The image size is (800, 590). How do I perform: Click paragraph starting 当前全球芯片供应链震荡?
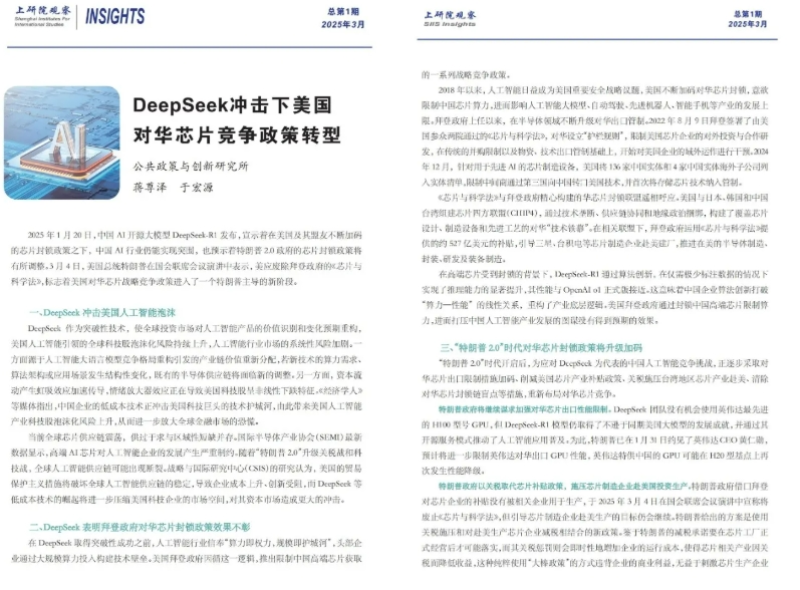click(186, 468)
